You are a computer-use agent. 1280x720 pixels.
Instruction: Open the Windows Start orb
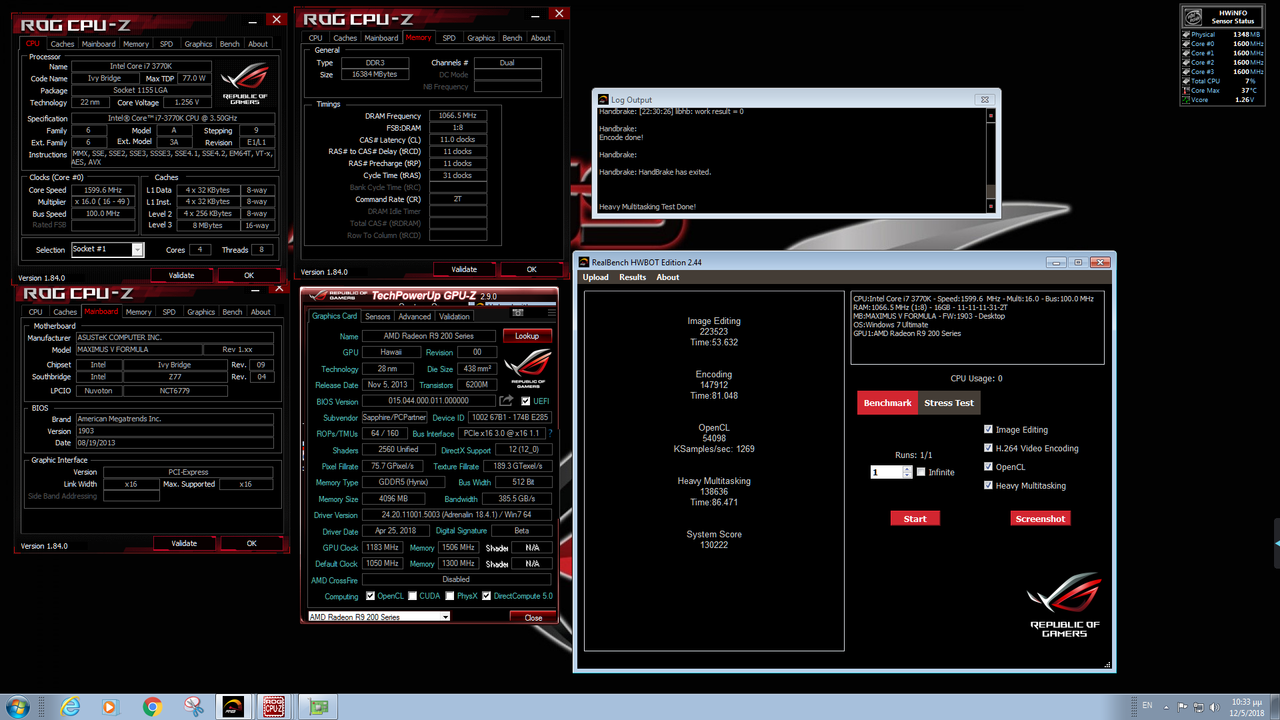click(x=19, y=707)
